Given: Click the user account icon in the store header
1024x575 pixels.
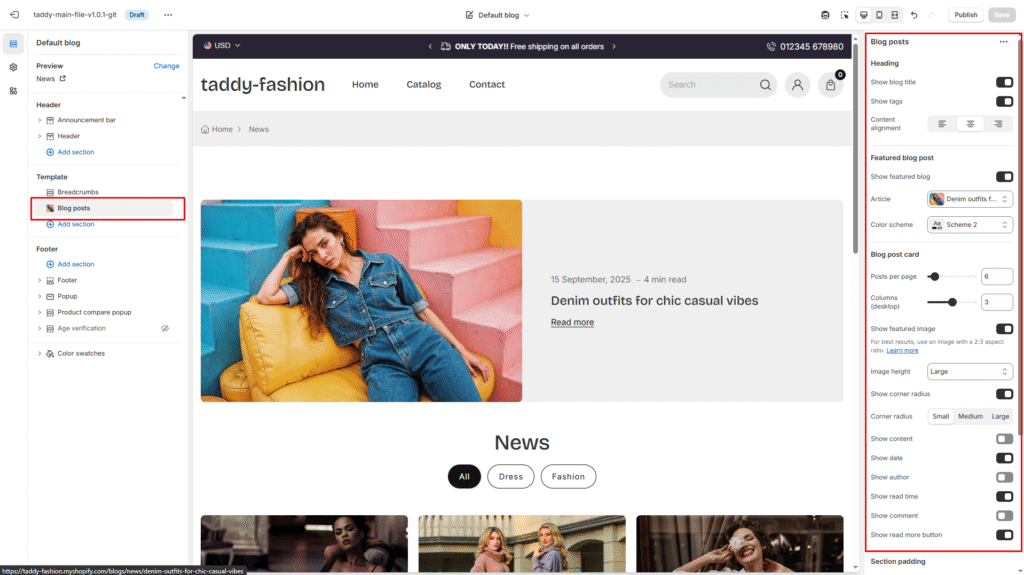Looking at the screenshot, I should point(797,85).
